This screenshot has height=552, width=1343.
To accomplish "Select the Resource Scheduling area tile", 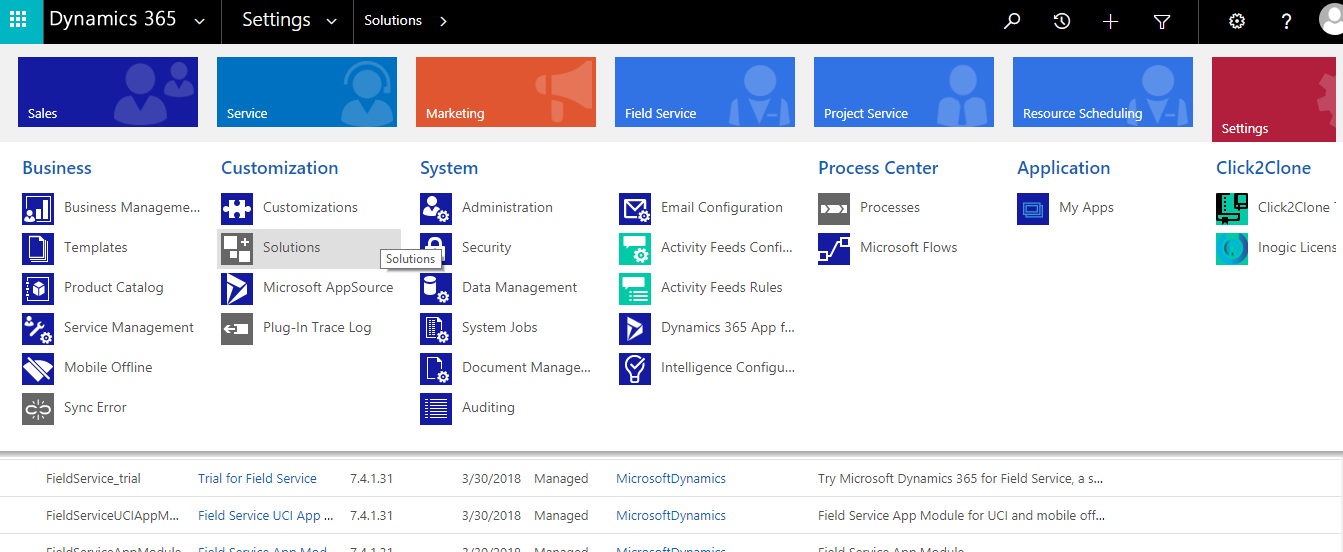I will 1103,92.
